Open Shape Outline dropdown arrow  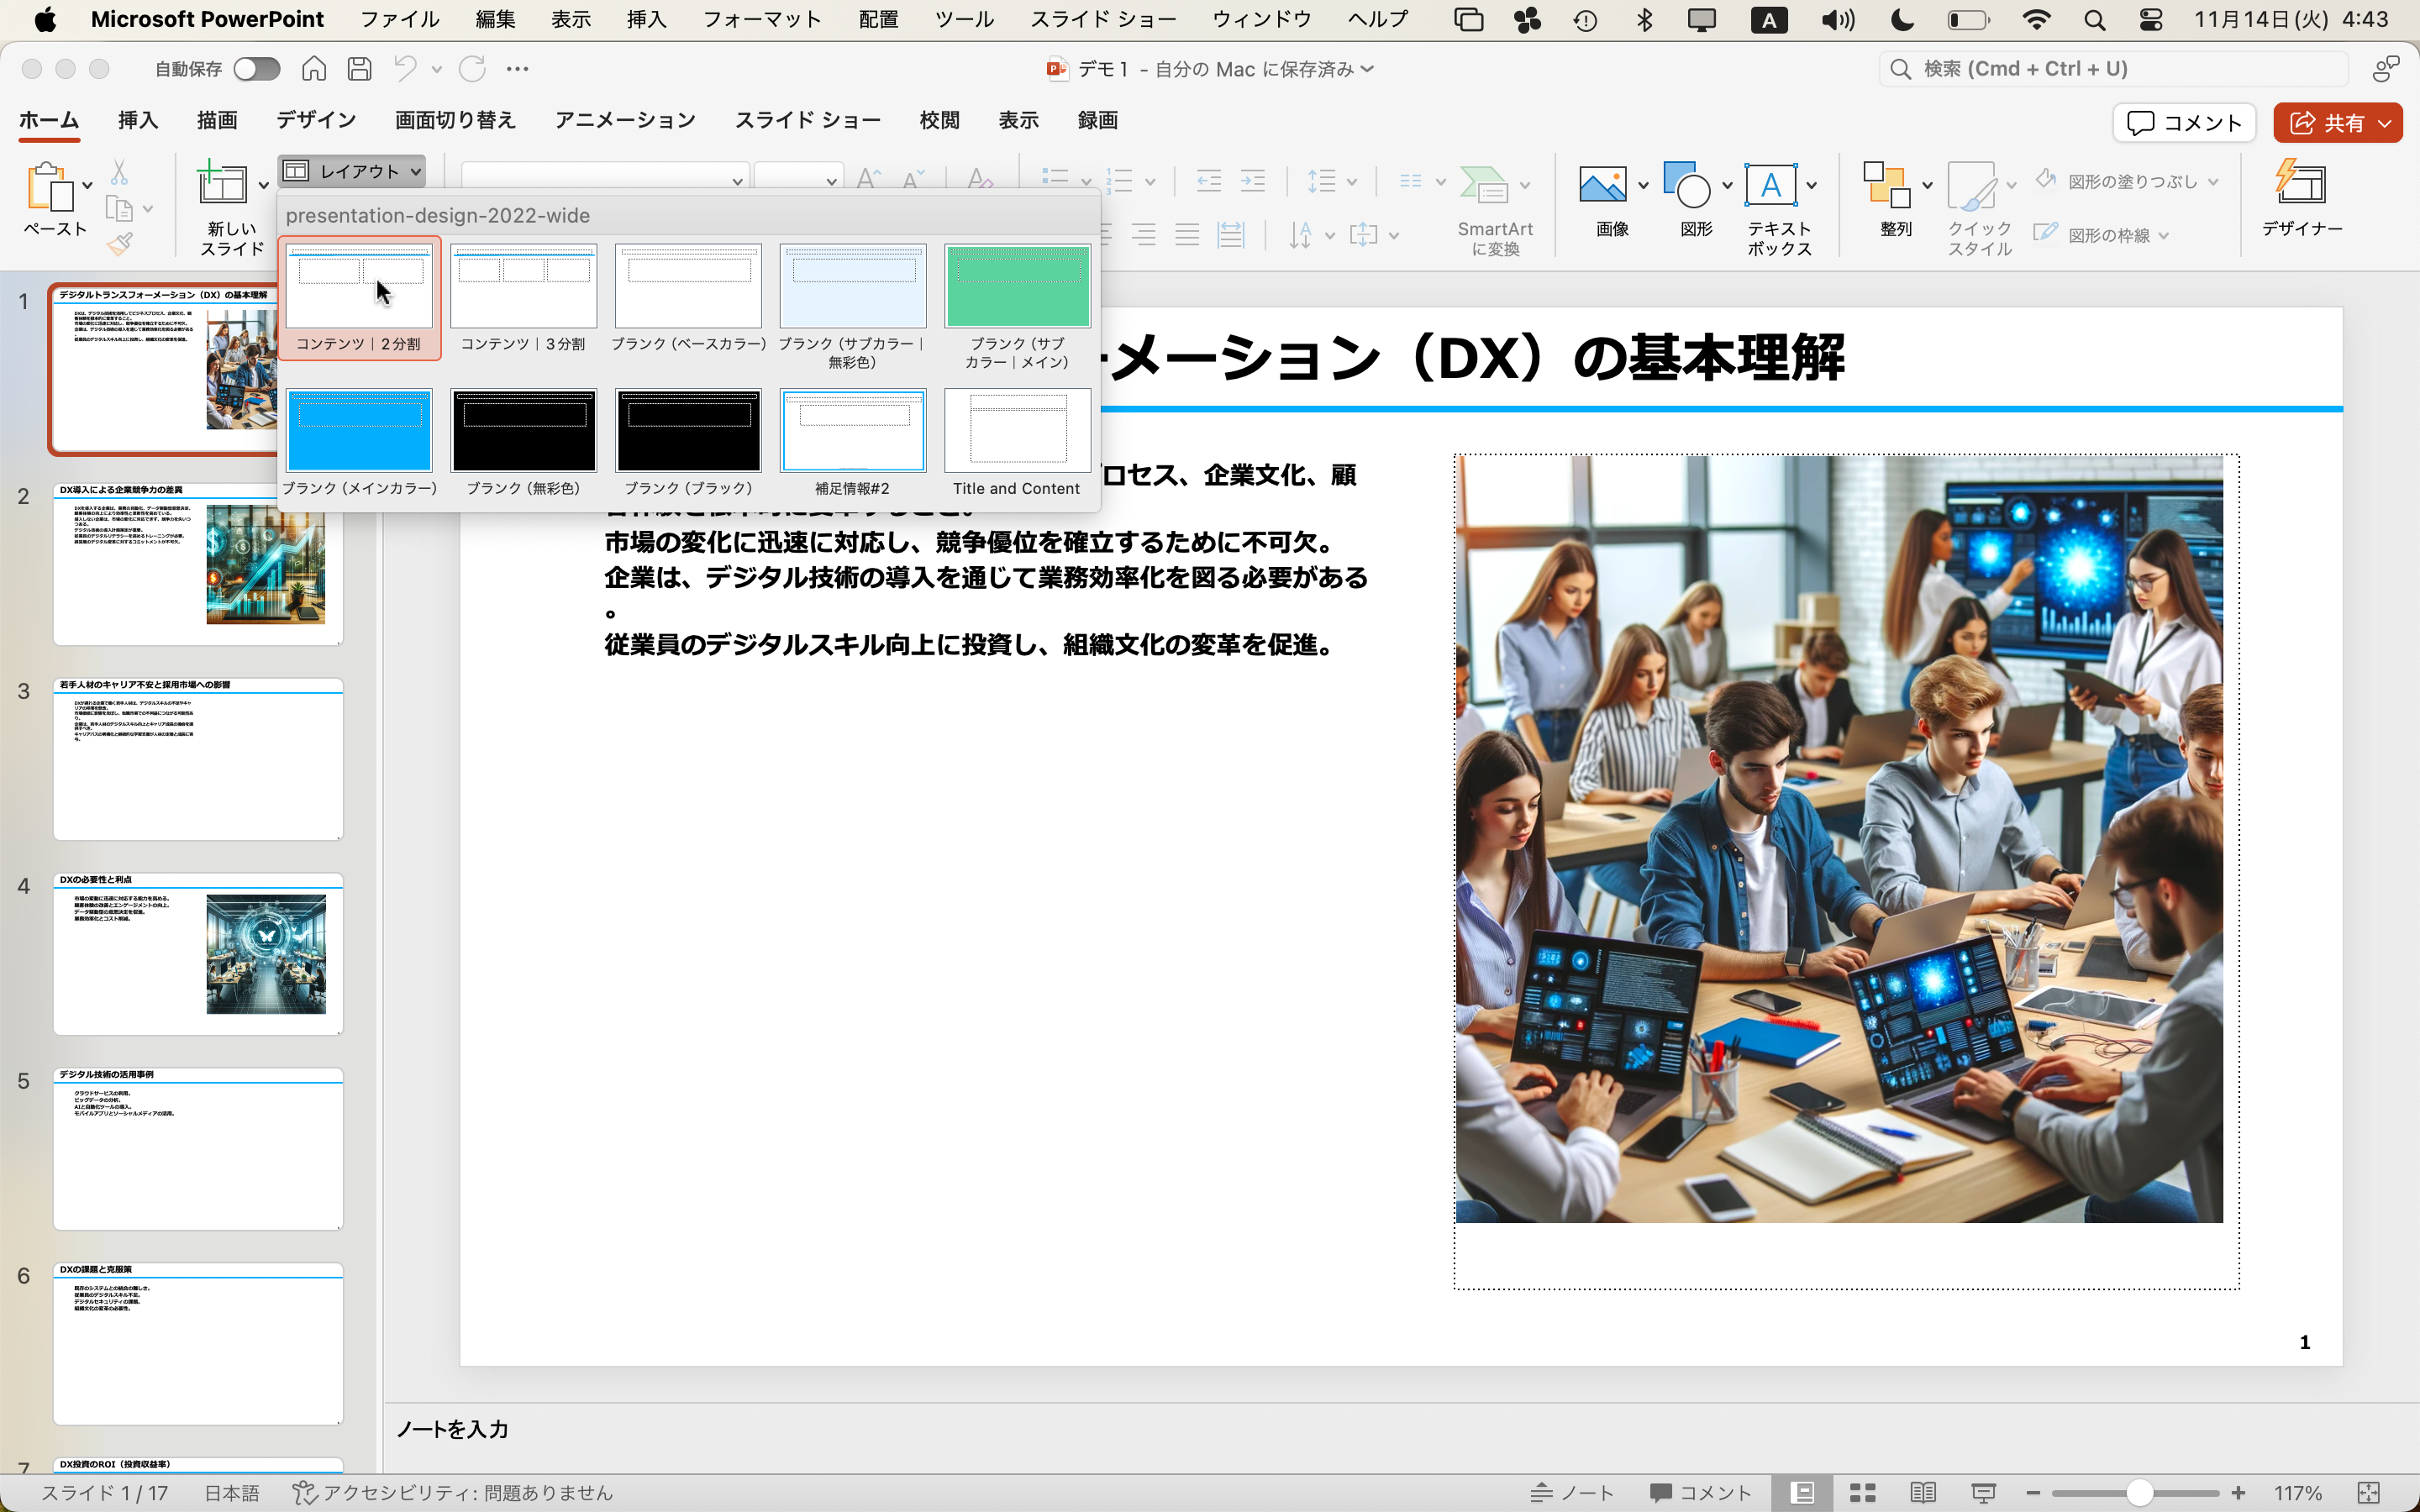pyautogui.click(x=2164, y=236)
